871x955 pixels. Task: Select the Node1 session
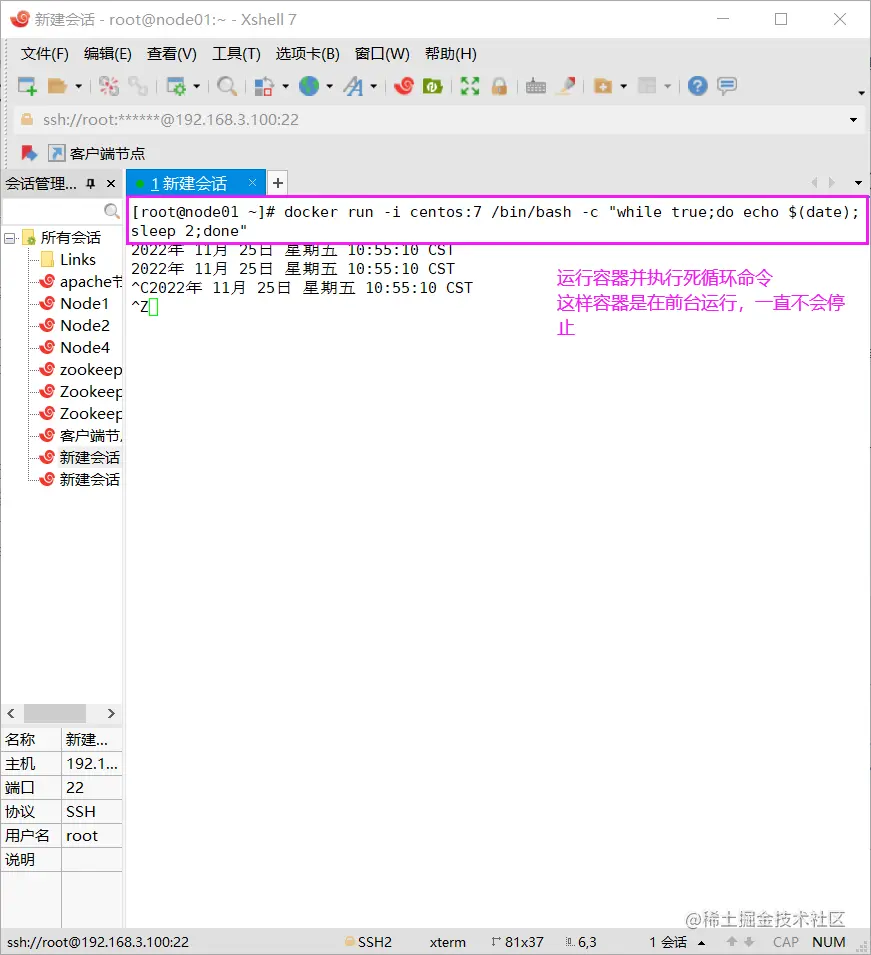pos(74,304)
